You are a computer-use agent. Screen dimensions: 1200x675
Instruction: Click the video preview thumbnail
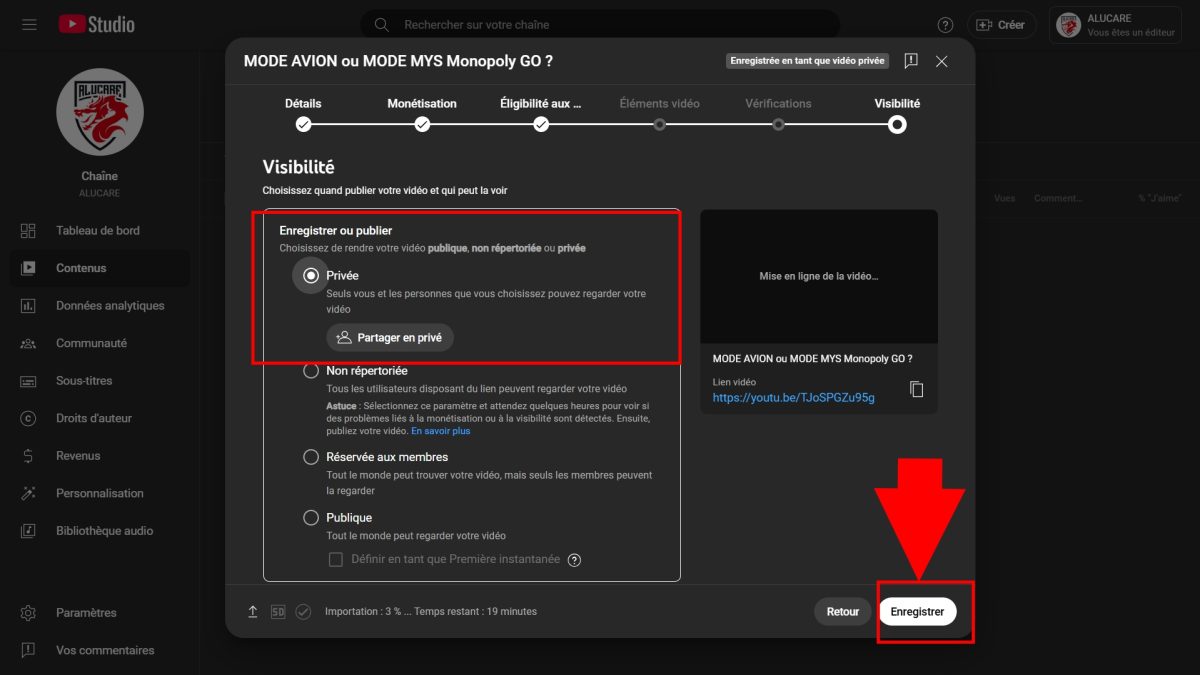coord(819,276)
